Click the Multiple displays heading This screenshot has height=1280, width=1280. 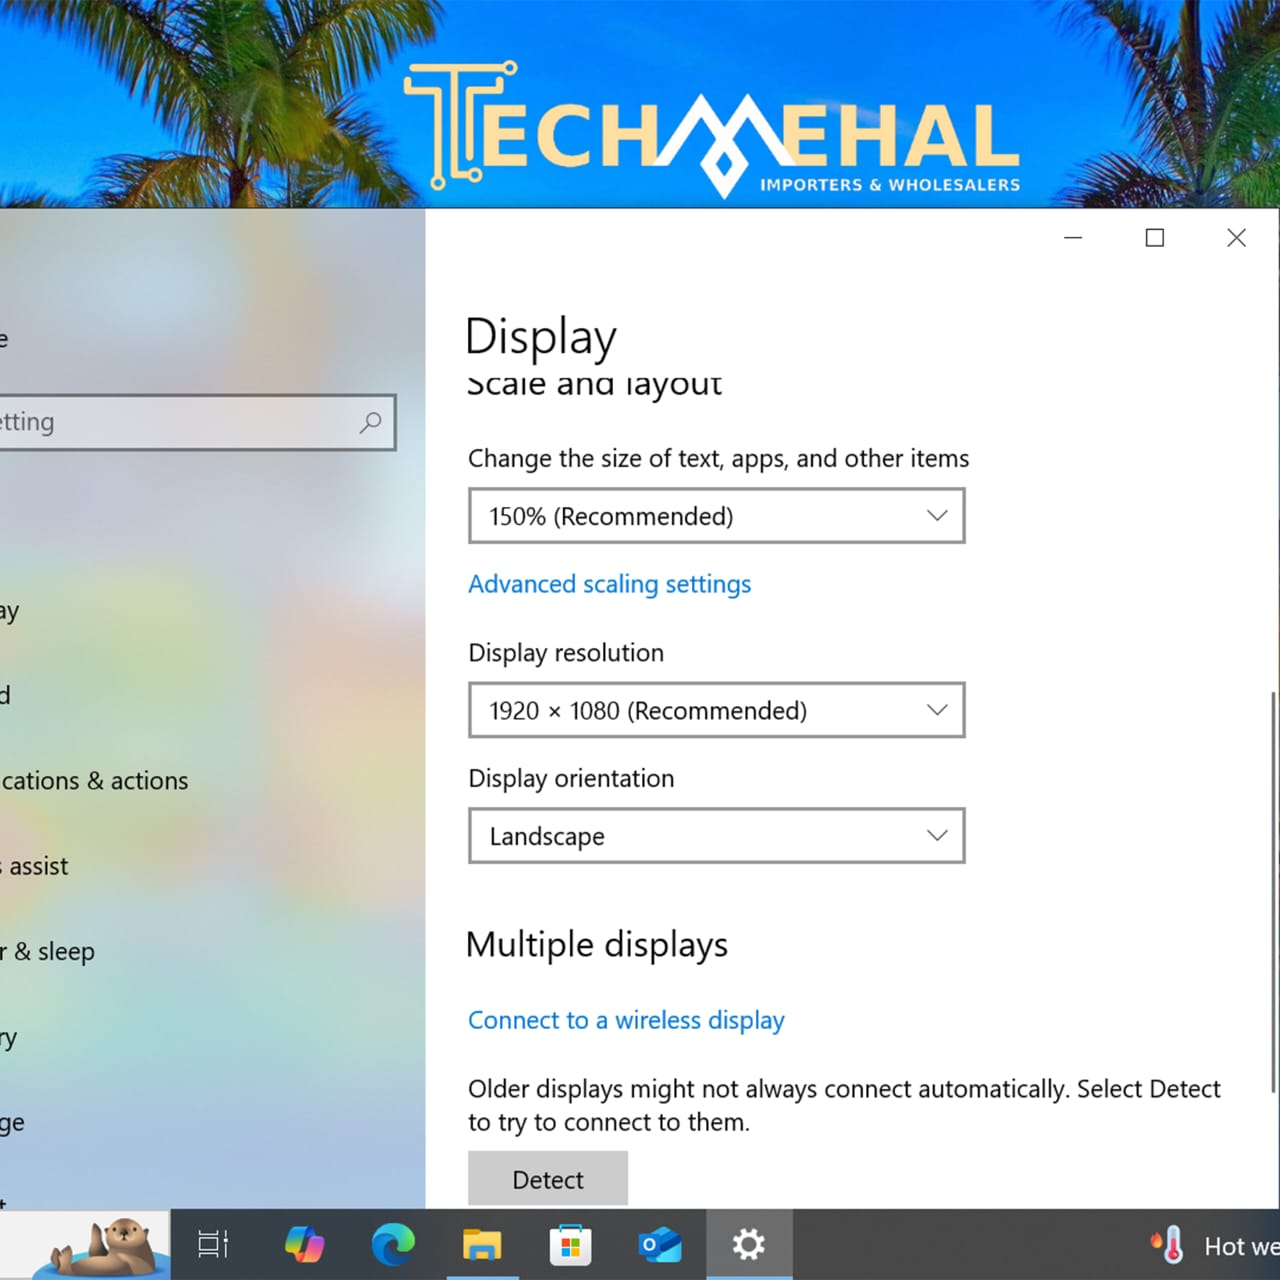point(597,945)
